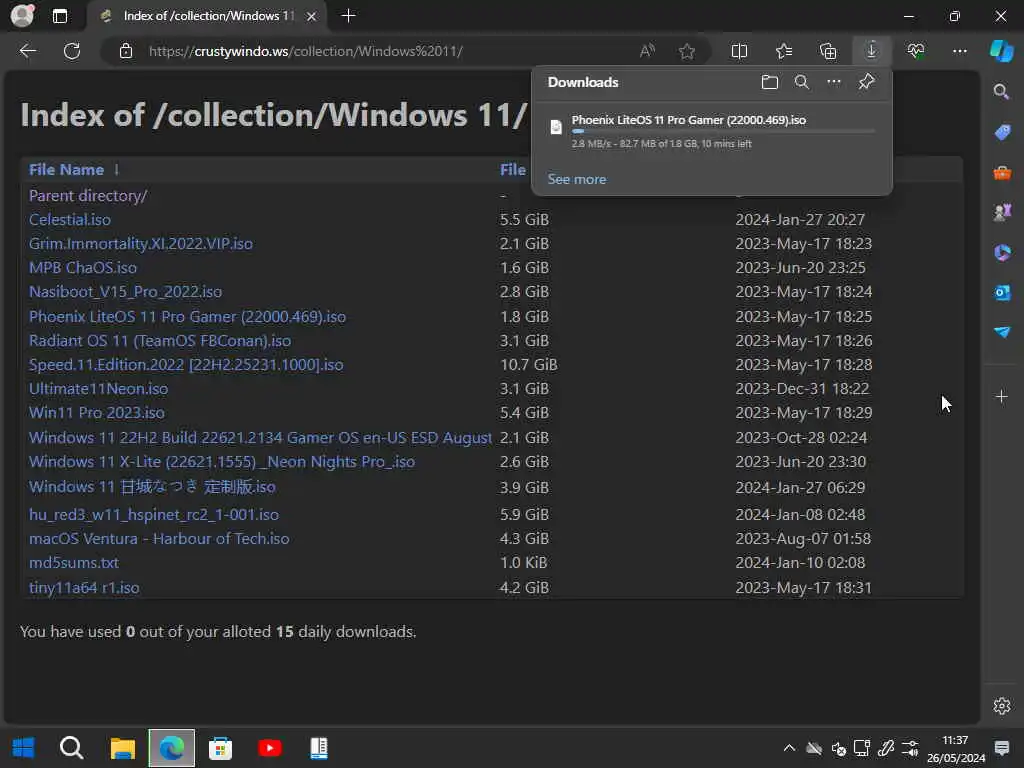
Task: Click the 5.5 GiB size of Celestial.iso
Action: (524, 219)
